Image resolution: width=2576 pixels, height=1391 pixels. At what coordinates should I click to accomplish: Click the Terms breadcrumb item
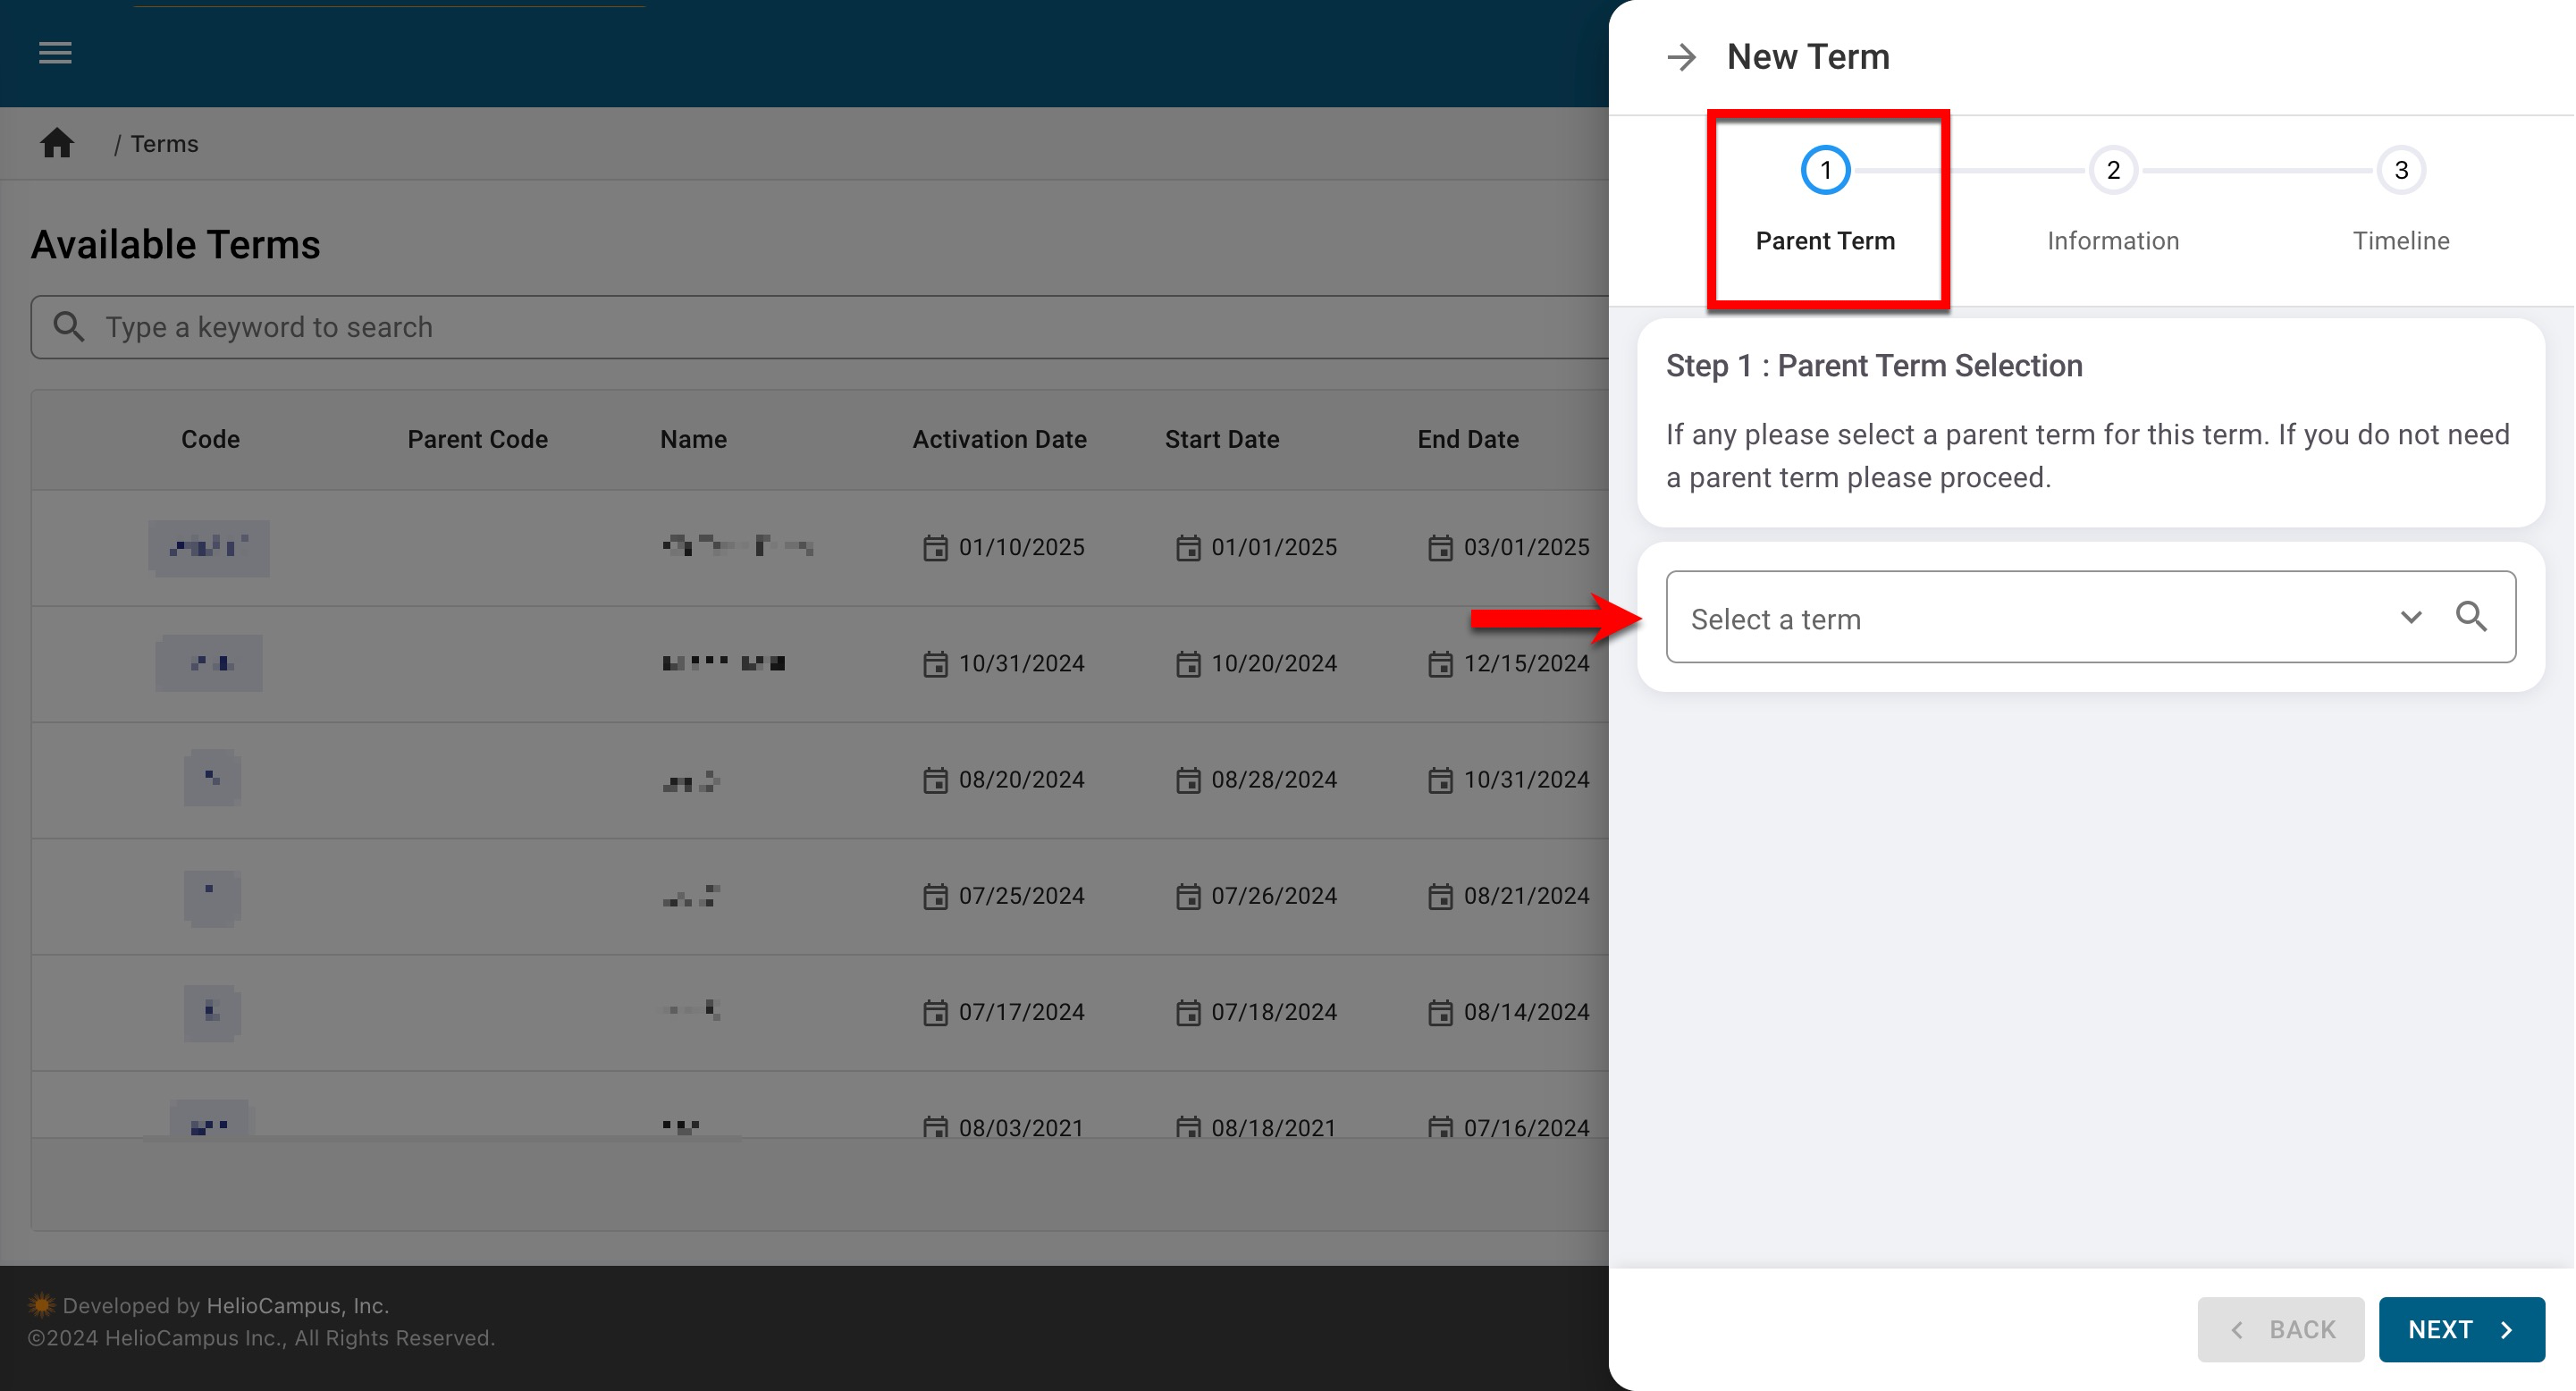164,144
